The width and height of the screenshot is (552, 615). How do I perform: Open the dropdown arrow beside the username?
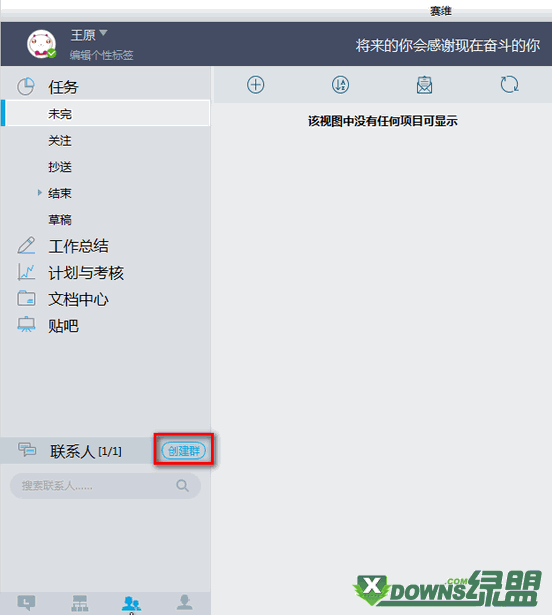[x=103, y=33]
